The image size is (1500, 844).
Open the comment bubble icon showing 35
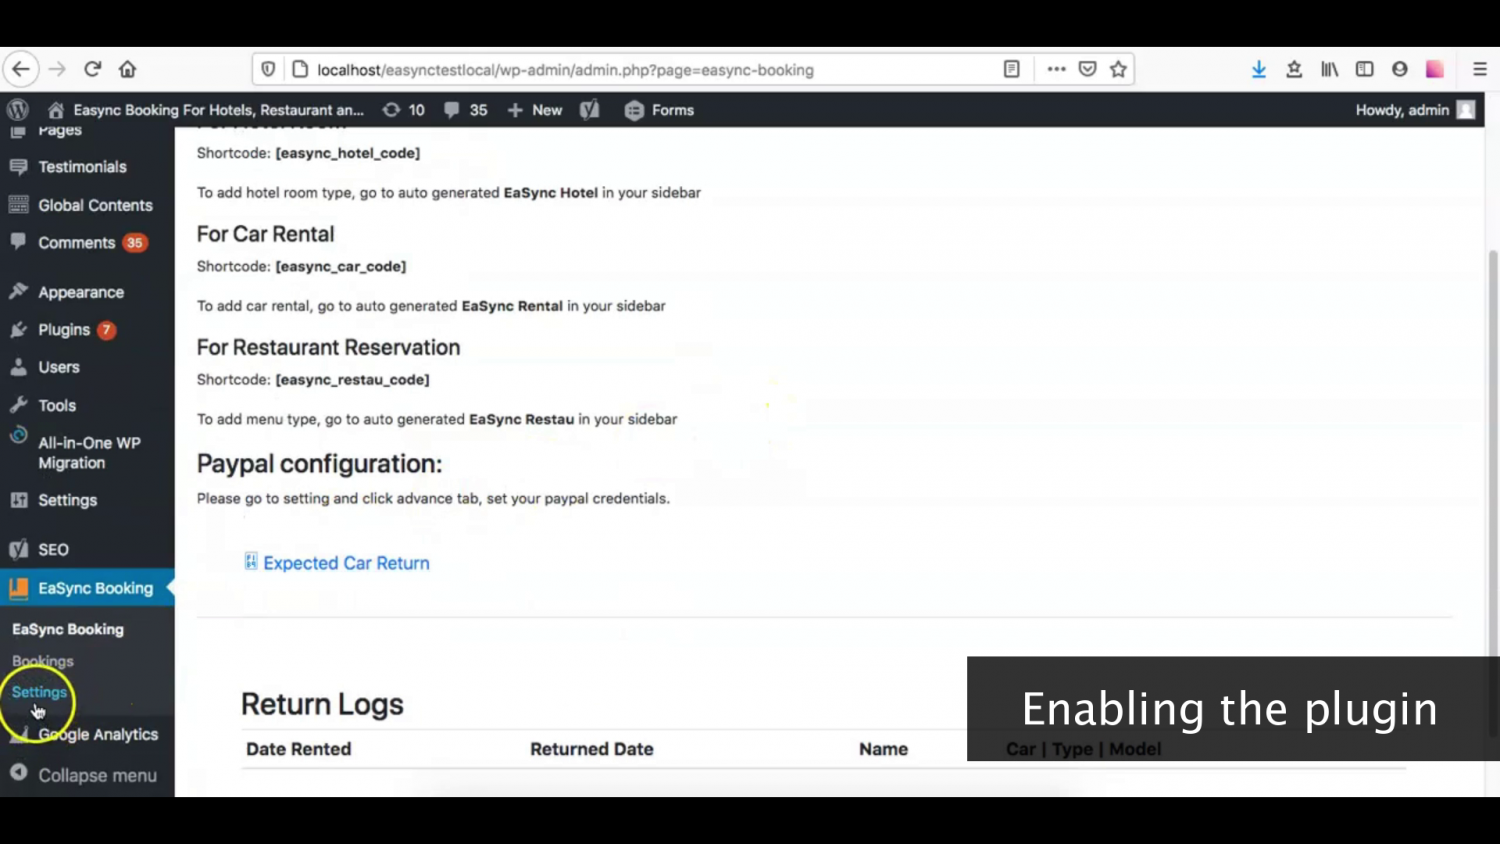464,110
